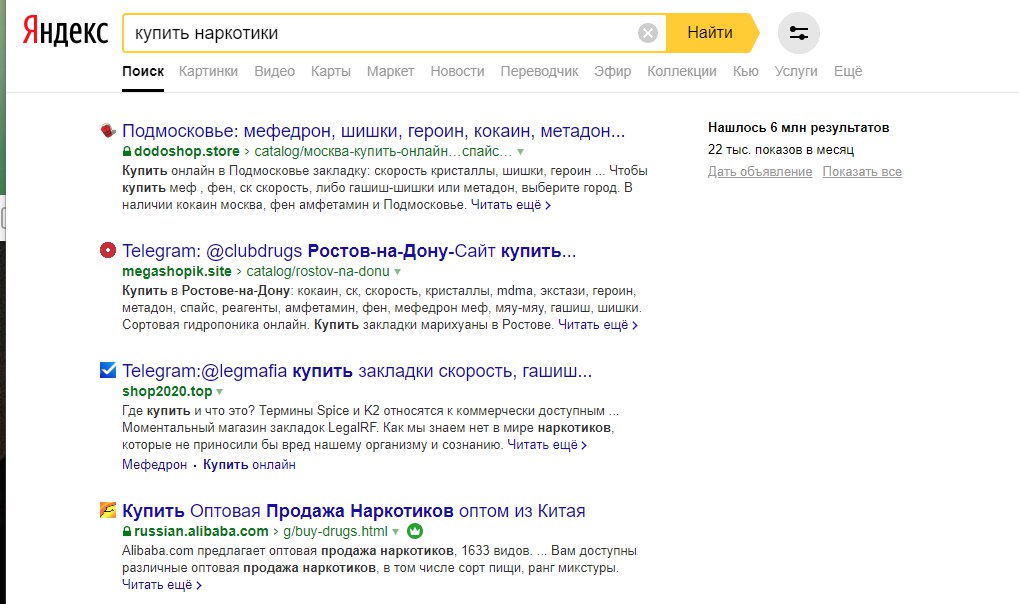Image resolution: width=1019 pixels, height=604 pixels.
Task: Switch to the Новости tab
Action: (458, 72)
